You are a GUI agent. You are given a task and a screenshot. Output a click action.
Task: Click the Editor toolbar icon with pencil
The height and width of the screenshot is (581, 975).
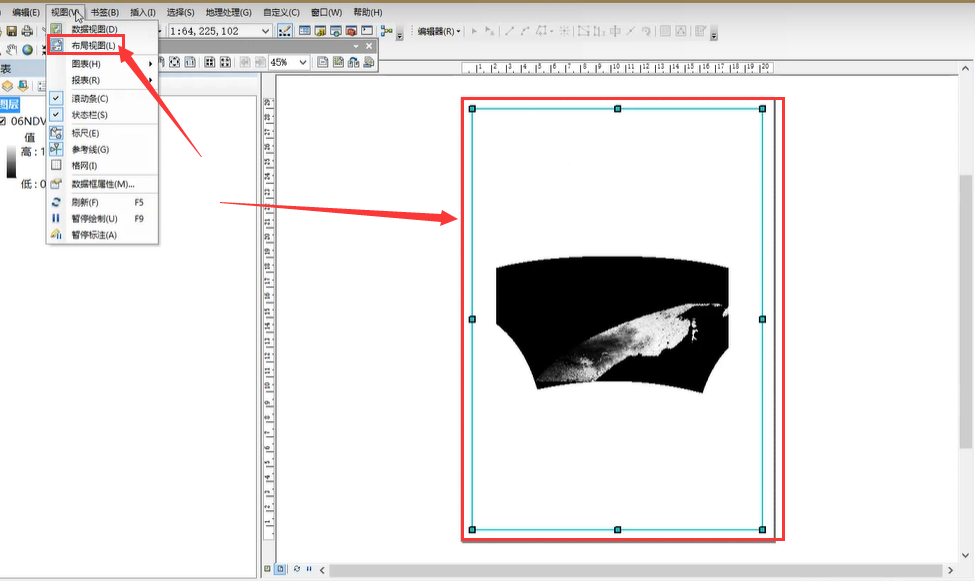click(285, 31)
